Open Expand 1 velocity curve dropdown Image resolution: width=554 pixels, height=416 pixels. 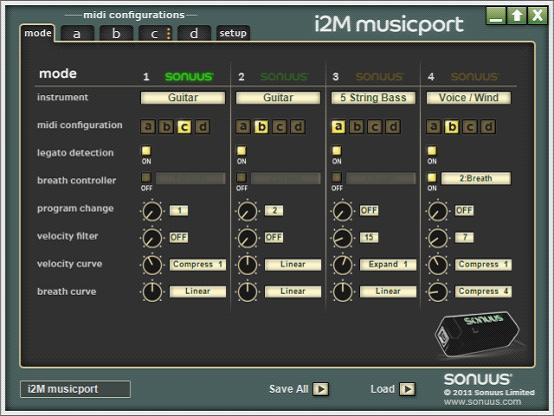pos(388,264)
